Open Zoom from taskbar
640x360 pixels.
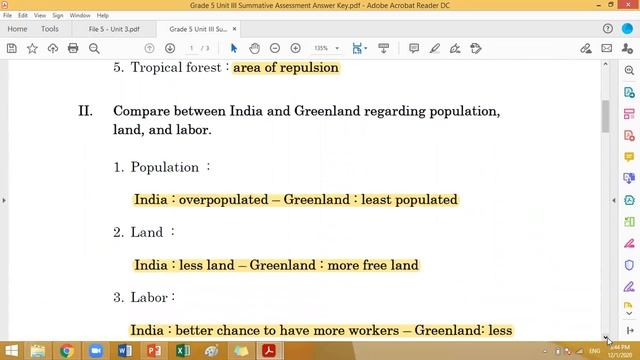(x=96, y=351)
